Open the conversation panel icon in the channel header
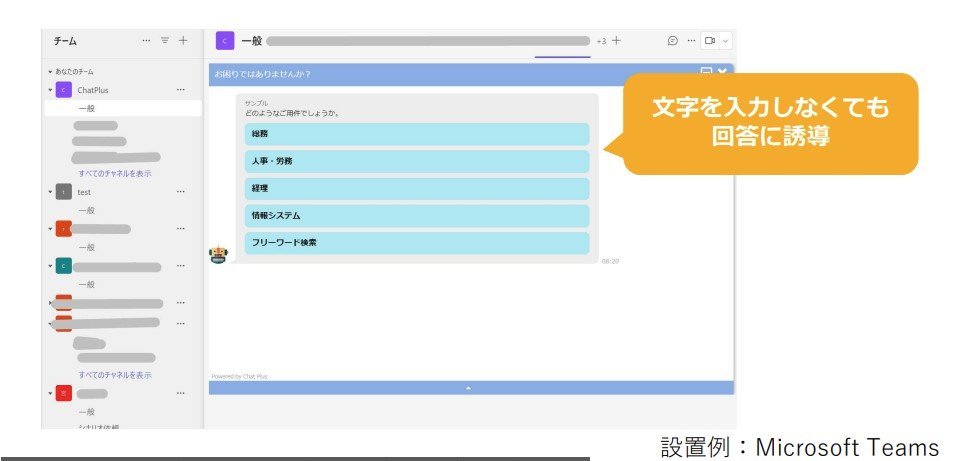 [672, 41]
